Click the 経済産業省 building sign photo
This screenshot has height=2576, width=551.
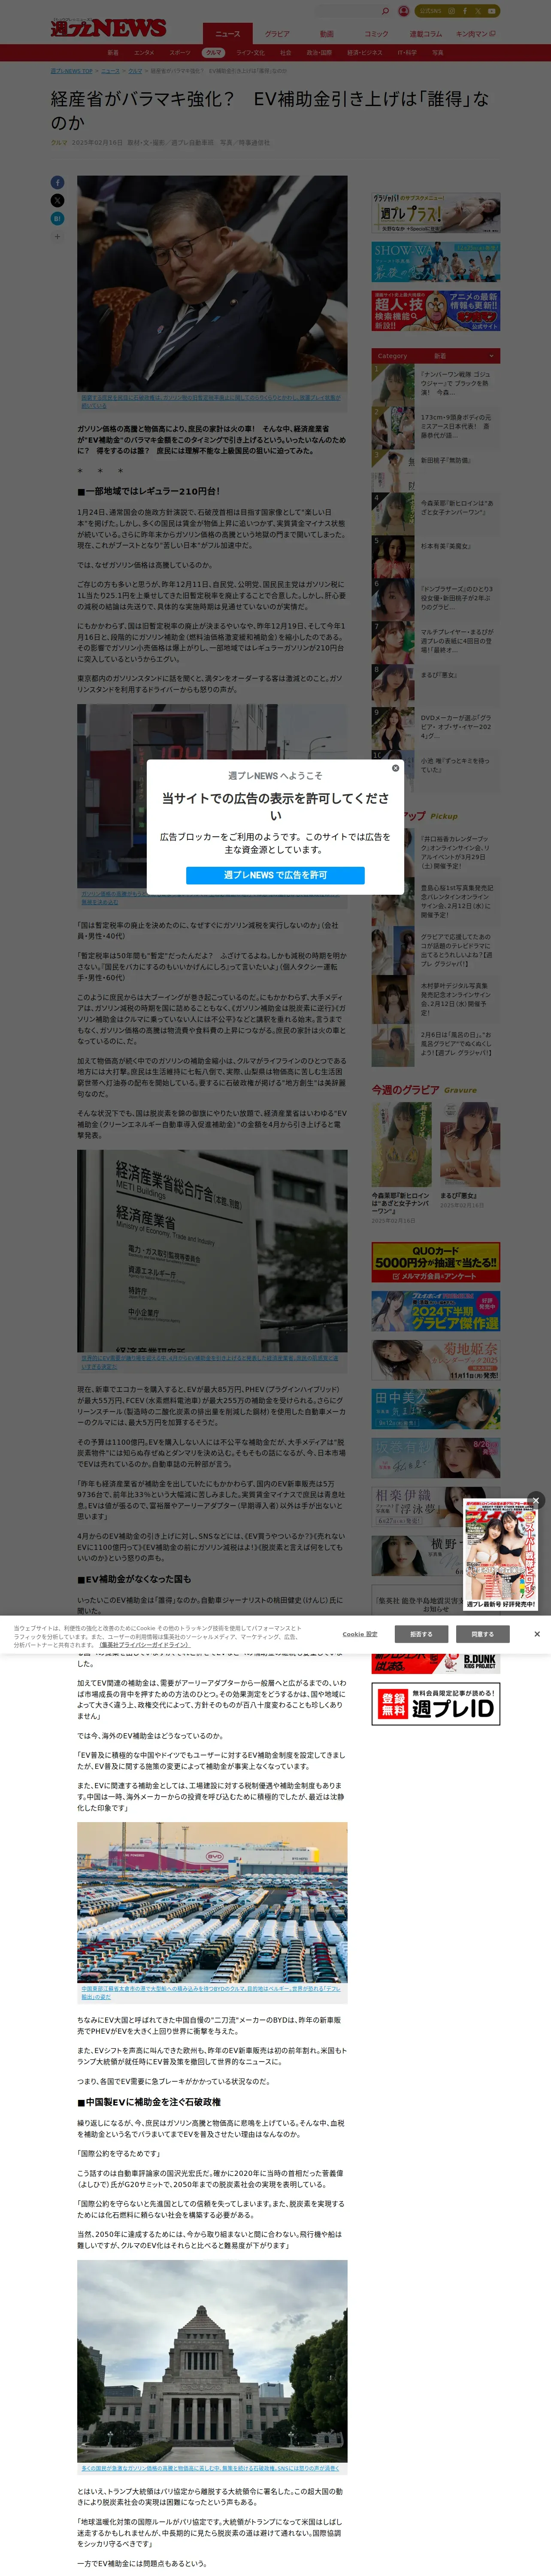coord(212,1251)
